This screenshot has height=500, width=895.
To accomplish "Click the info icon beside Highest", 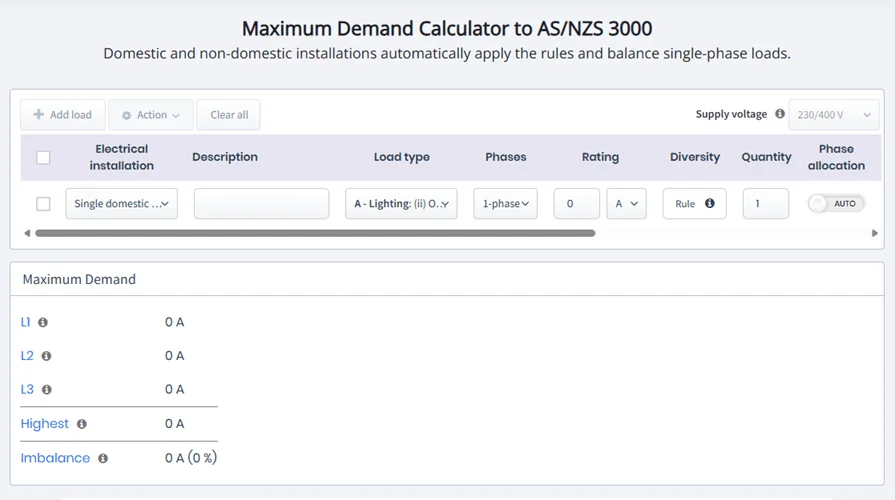I will [82, 424].
